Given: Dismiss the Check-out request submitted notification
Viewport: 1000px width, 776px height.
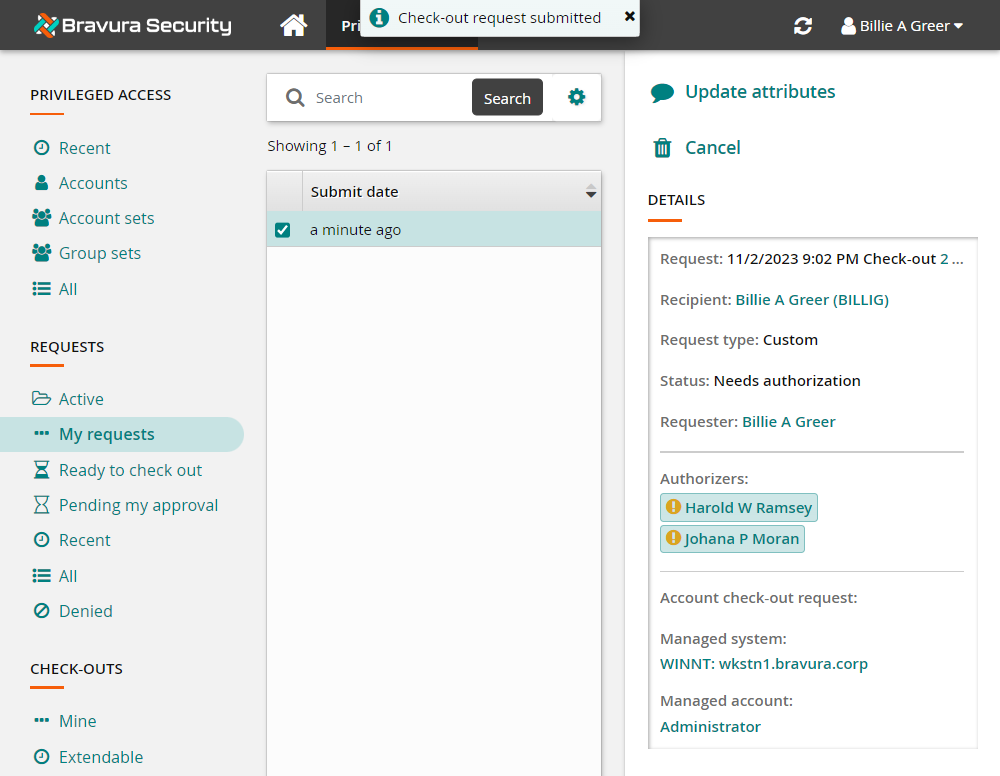Looking at the screenshot, I should tap(629, 16).
